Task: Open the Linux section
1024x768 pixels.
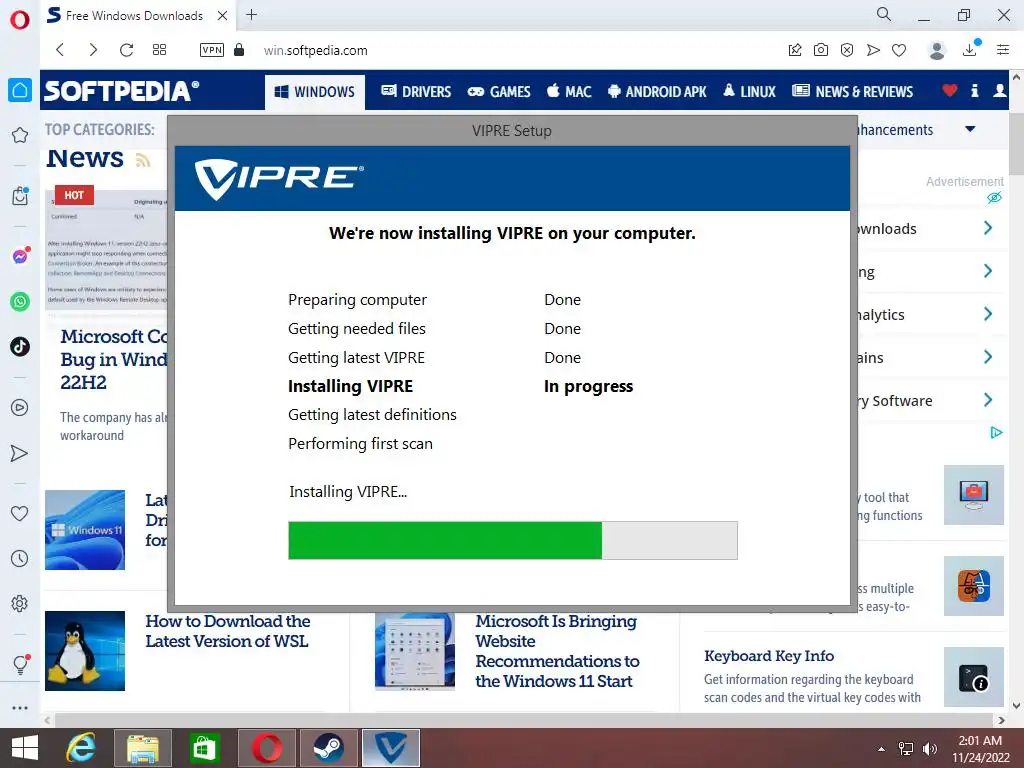Action: point(749,92)
